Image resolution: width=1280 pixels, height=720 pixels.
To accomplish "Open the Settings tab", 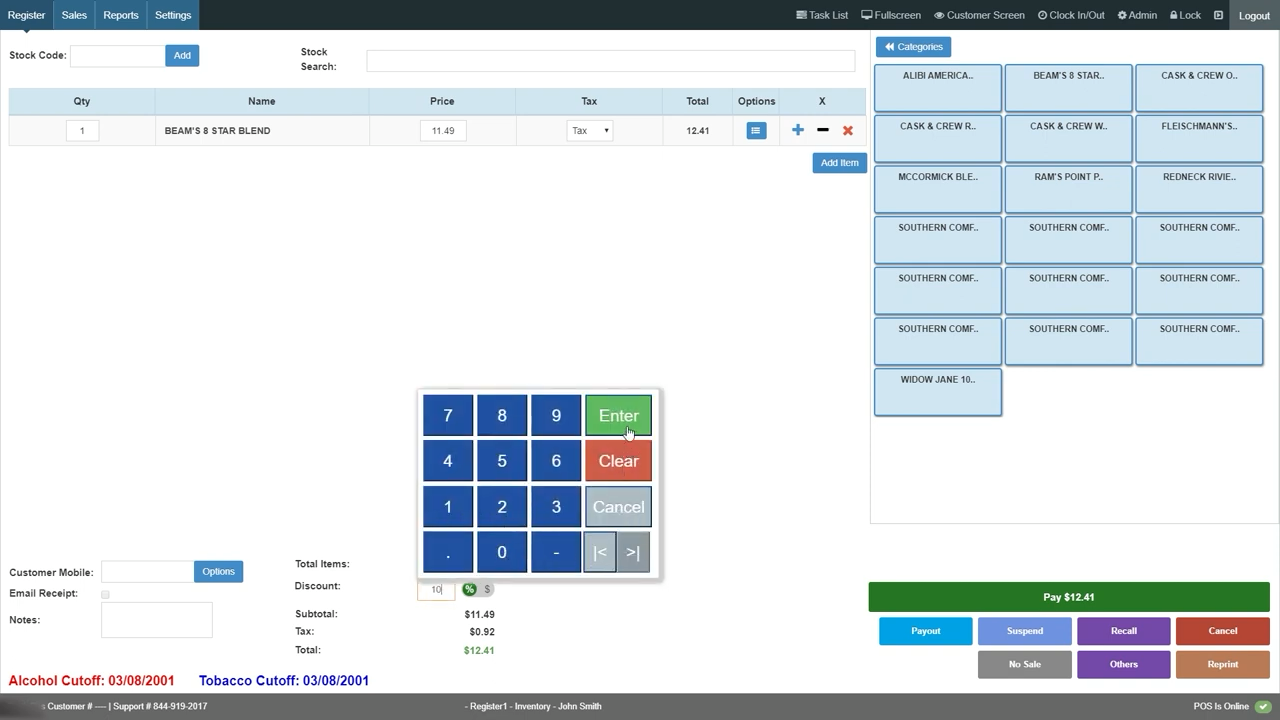I will pyautogui.click(x=173, y=15).
